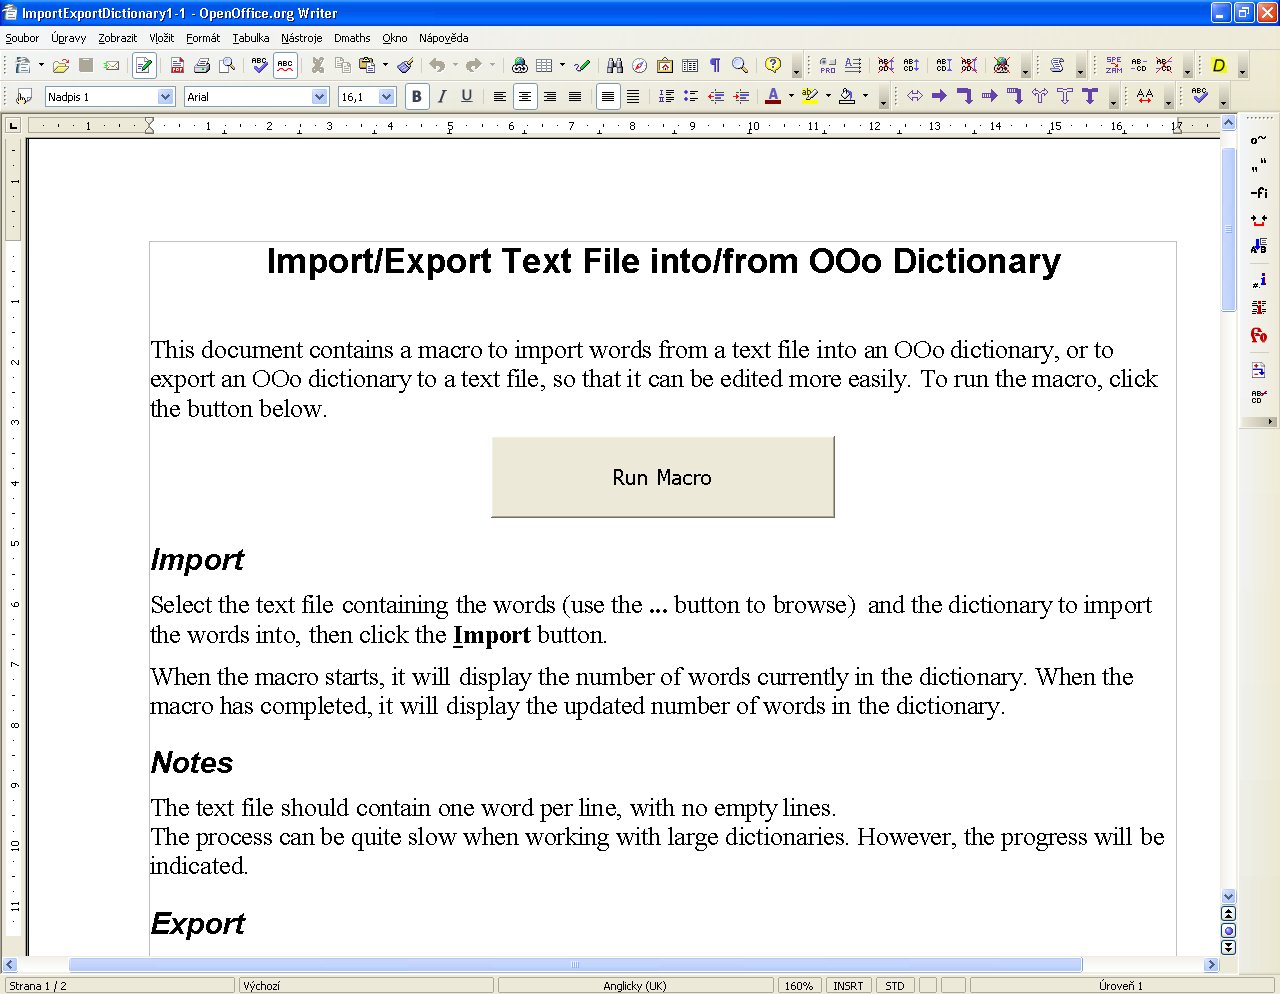Open Find & Replace binoculars
The image size is (1280, 994).
[615, 65]
